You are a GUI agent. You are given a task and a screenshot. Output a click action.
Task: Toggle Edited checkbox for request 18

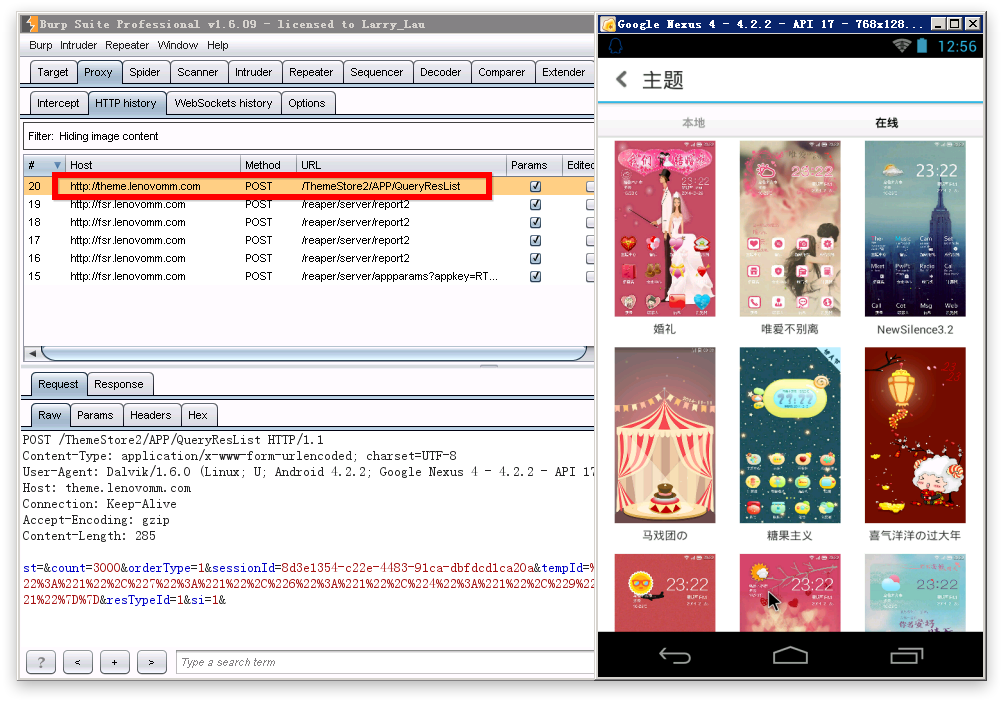click(x=590, y=222)
